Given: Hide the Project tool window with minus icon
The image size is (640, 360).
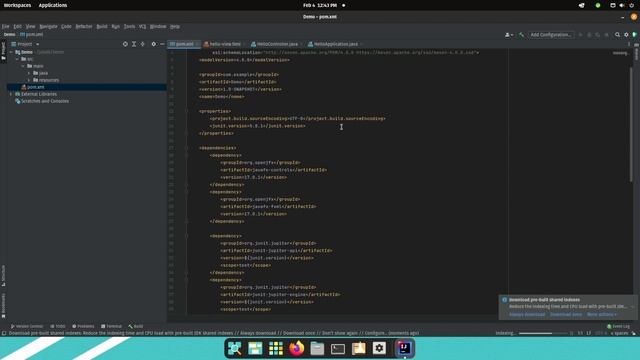Looking at the screenshot, I should point(162,44).
